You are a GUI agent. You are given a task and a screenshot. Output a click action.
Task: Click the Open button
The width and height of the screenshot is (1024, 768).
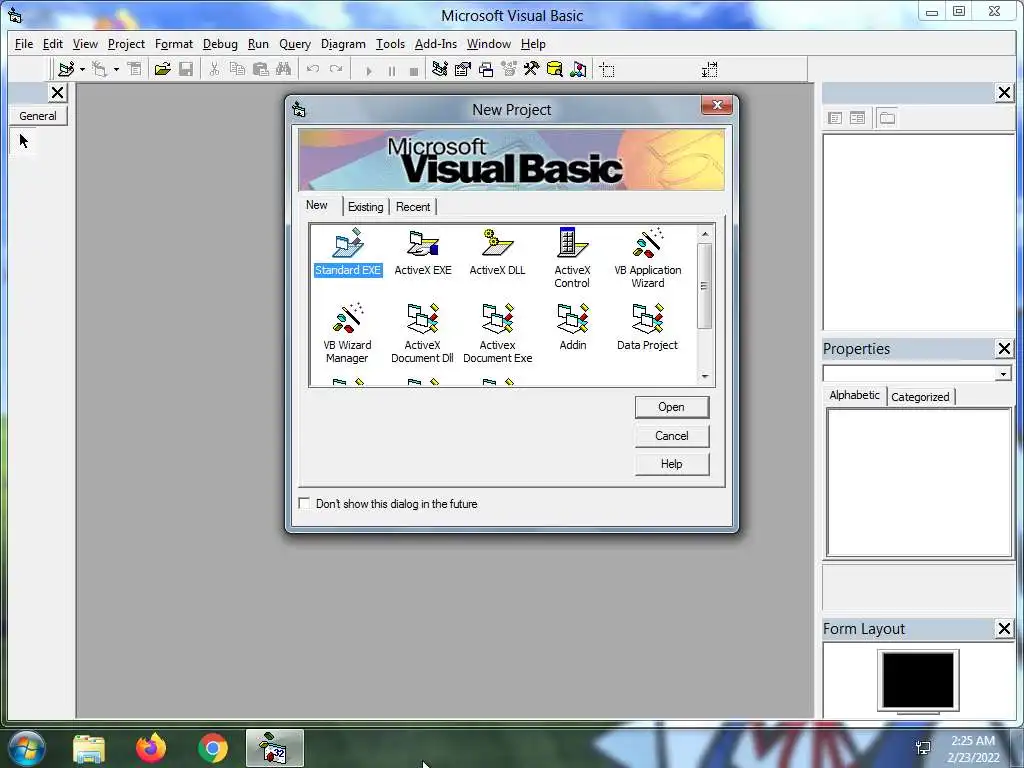pyautogui.click(x=671, y=407)
